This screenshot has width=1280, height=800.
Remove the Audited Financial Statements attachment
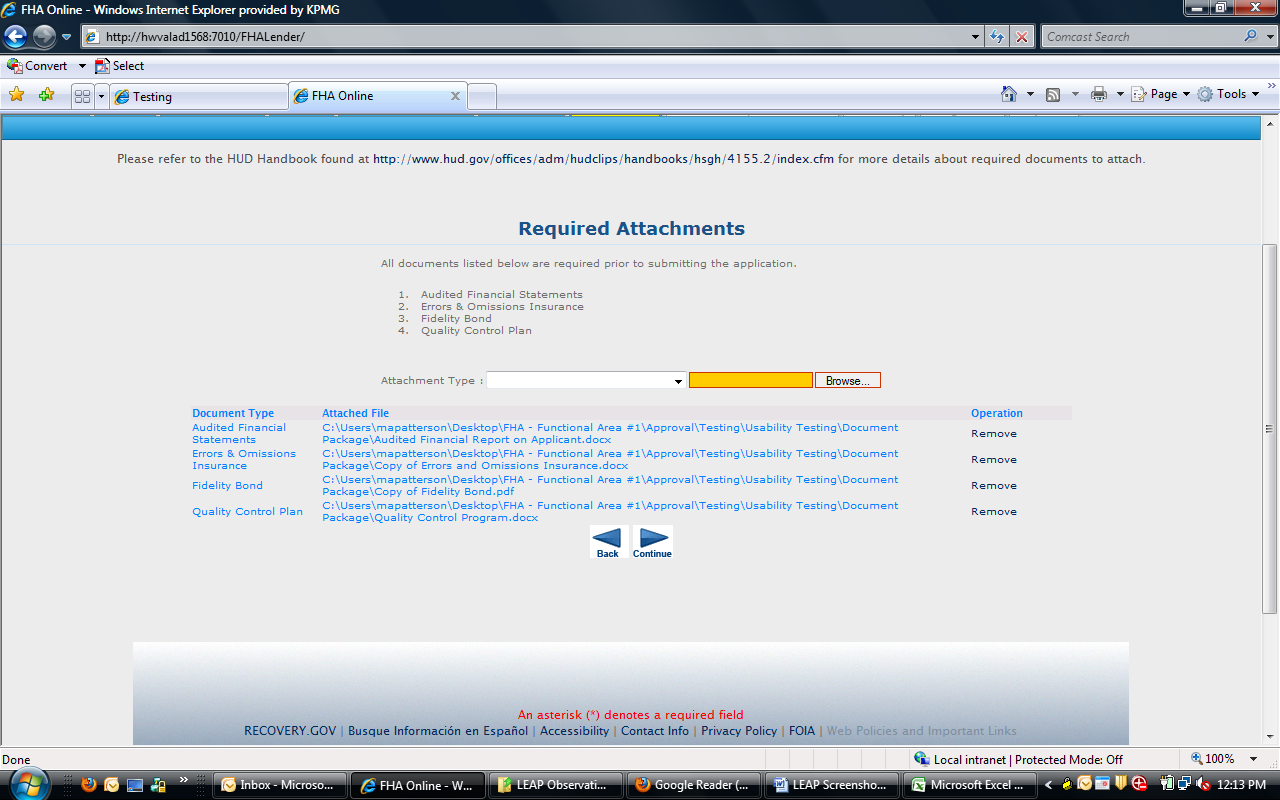pos(994,434)
